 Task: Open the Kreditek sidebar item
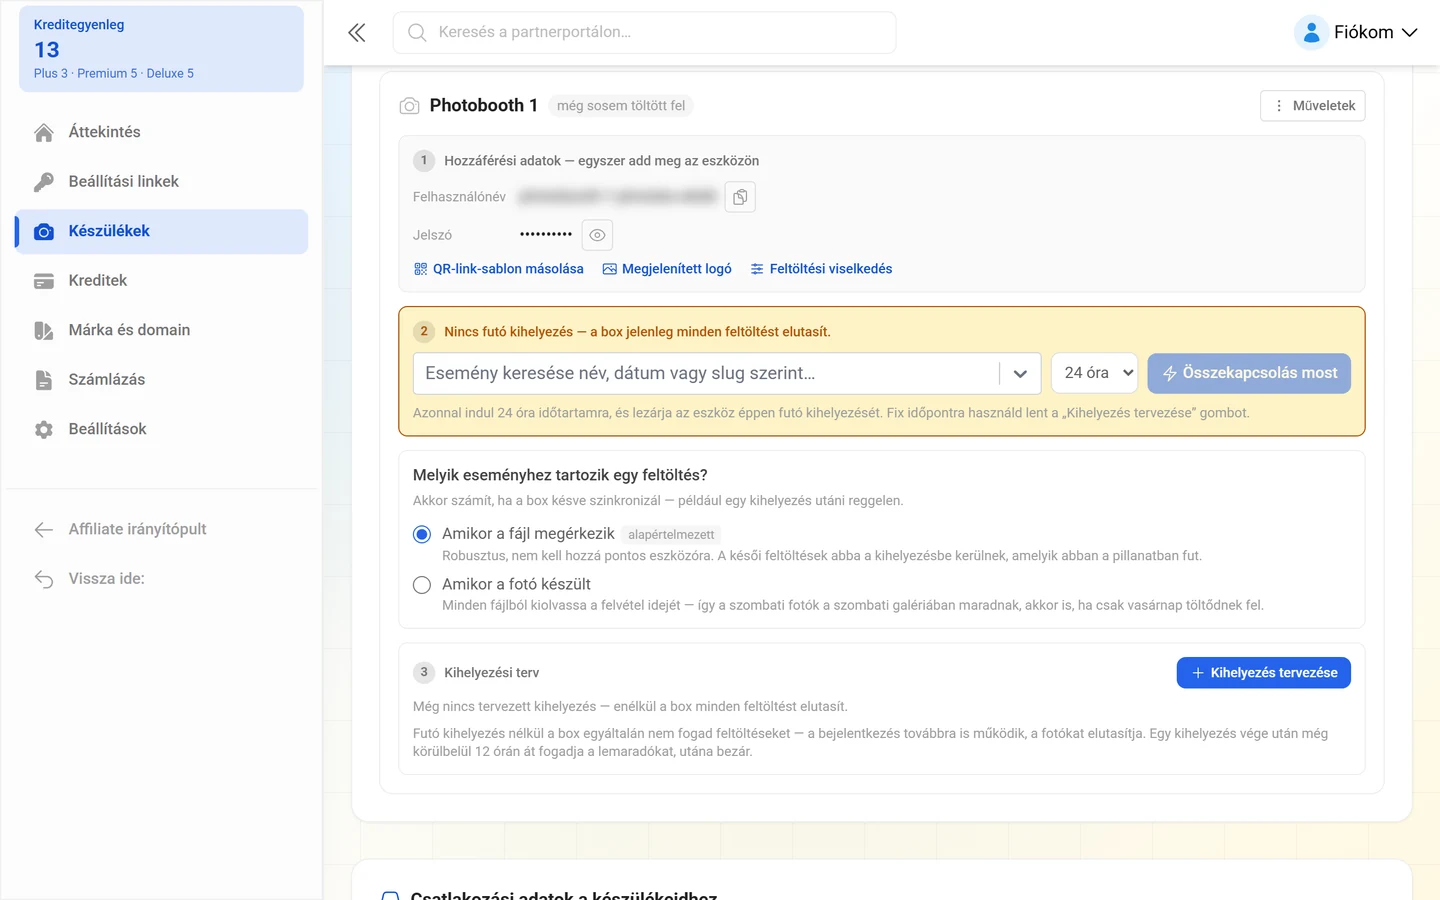pyautogui.click(x=161, y=281)
